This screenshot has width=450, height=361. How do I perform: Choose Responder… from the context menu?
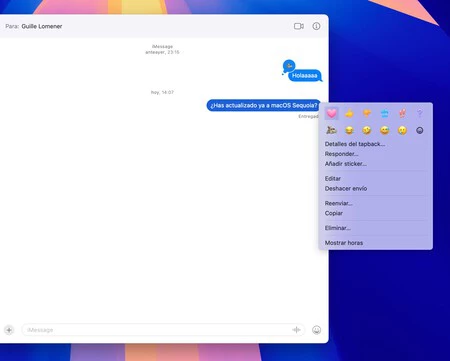pos(341,154)
